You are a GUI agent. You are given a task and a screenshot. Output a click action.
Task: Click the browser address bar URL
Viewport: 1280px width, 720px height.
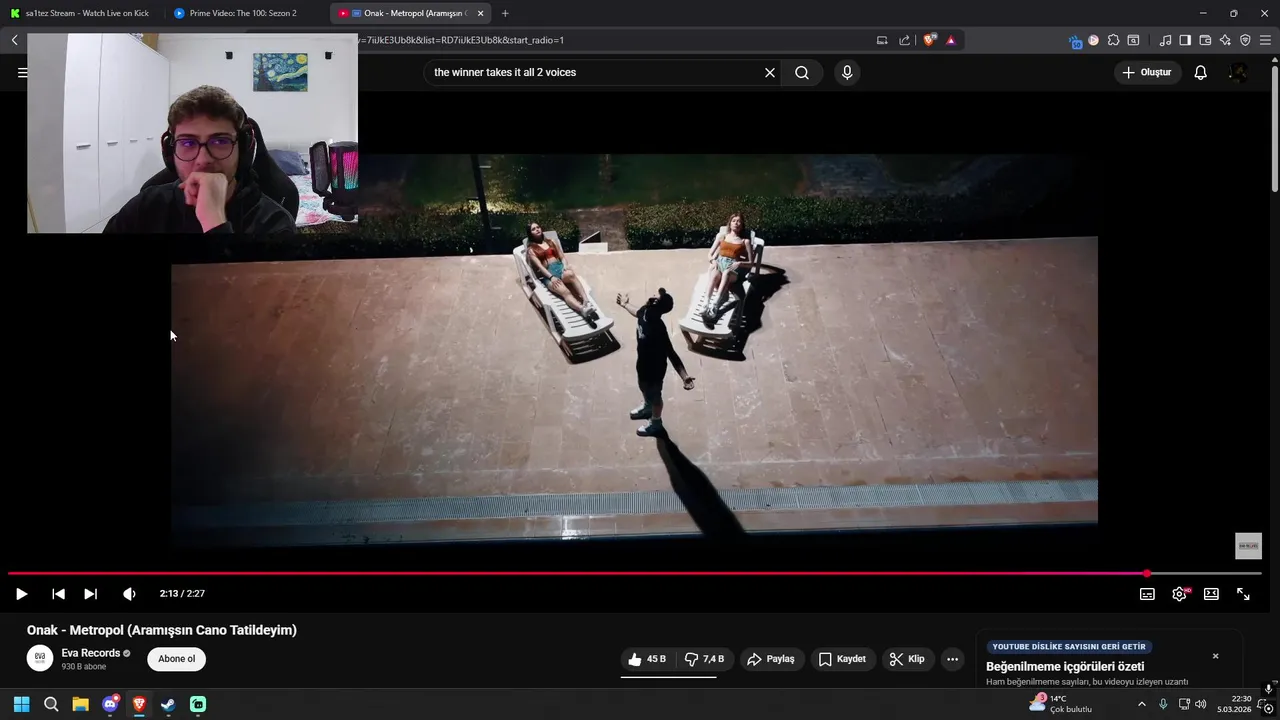coord(460,40)
